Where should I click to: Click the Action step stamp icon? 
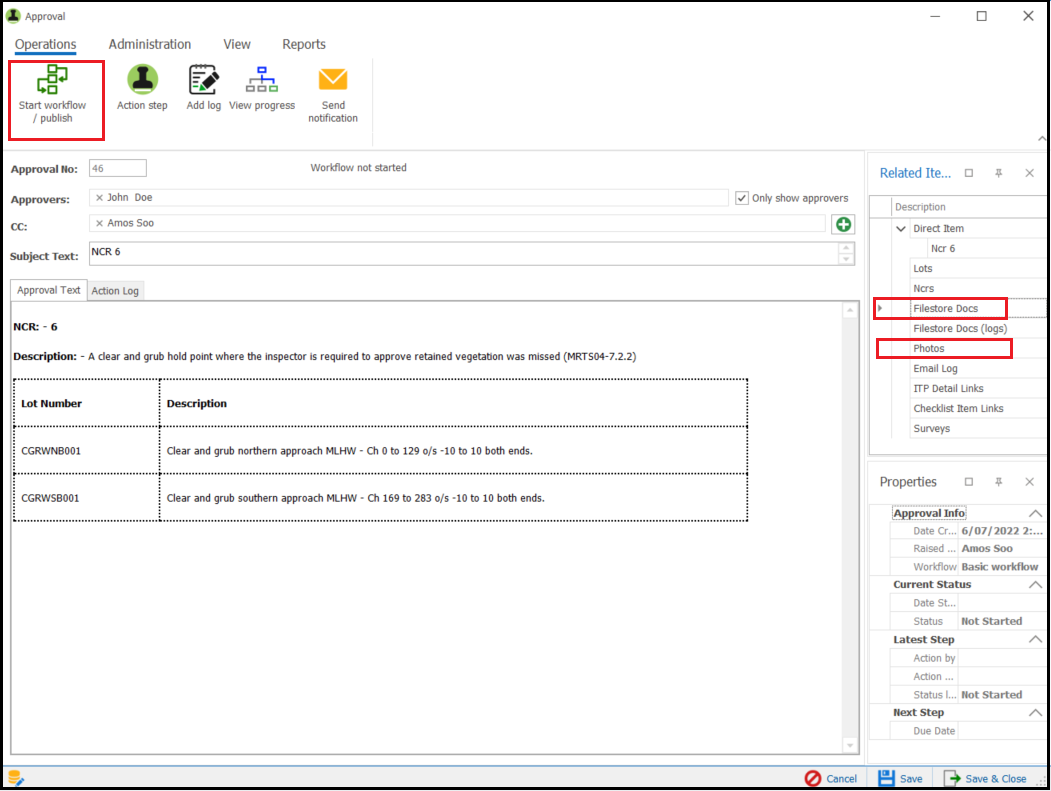click(x=142, y=80)
